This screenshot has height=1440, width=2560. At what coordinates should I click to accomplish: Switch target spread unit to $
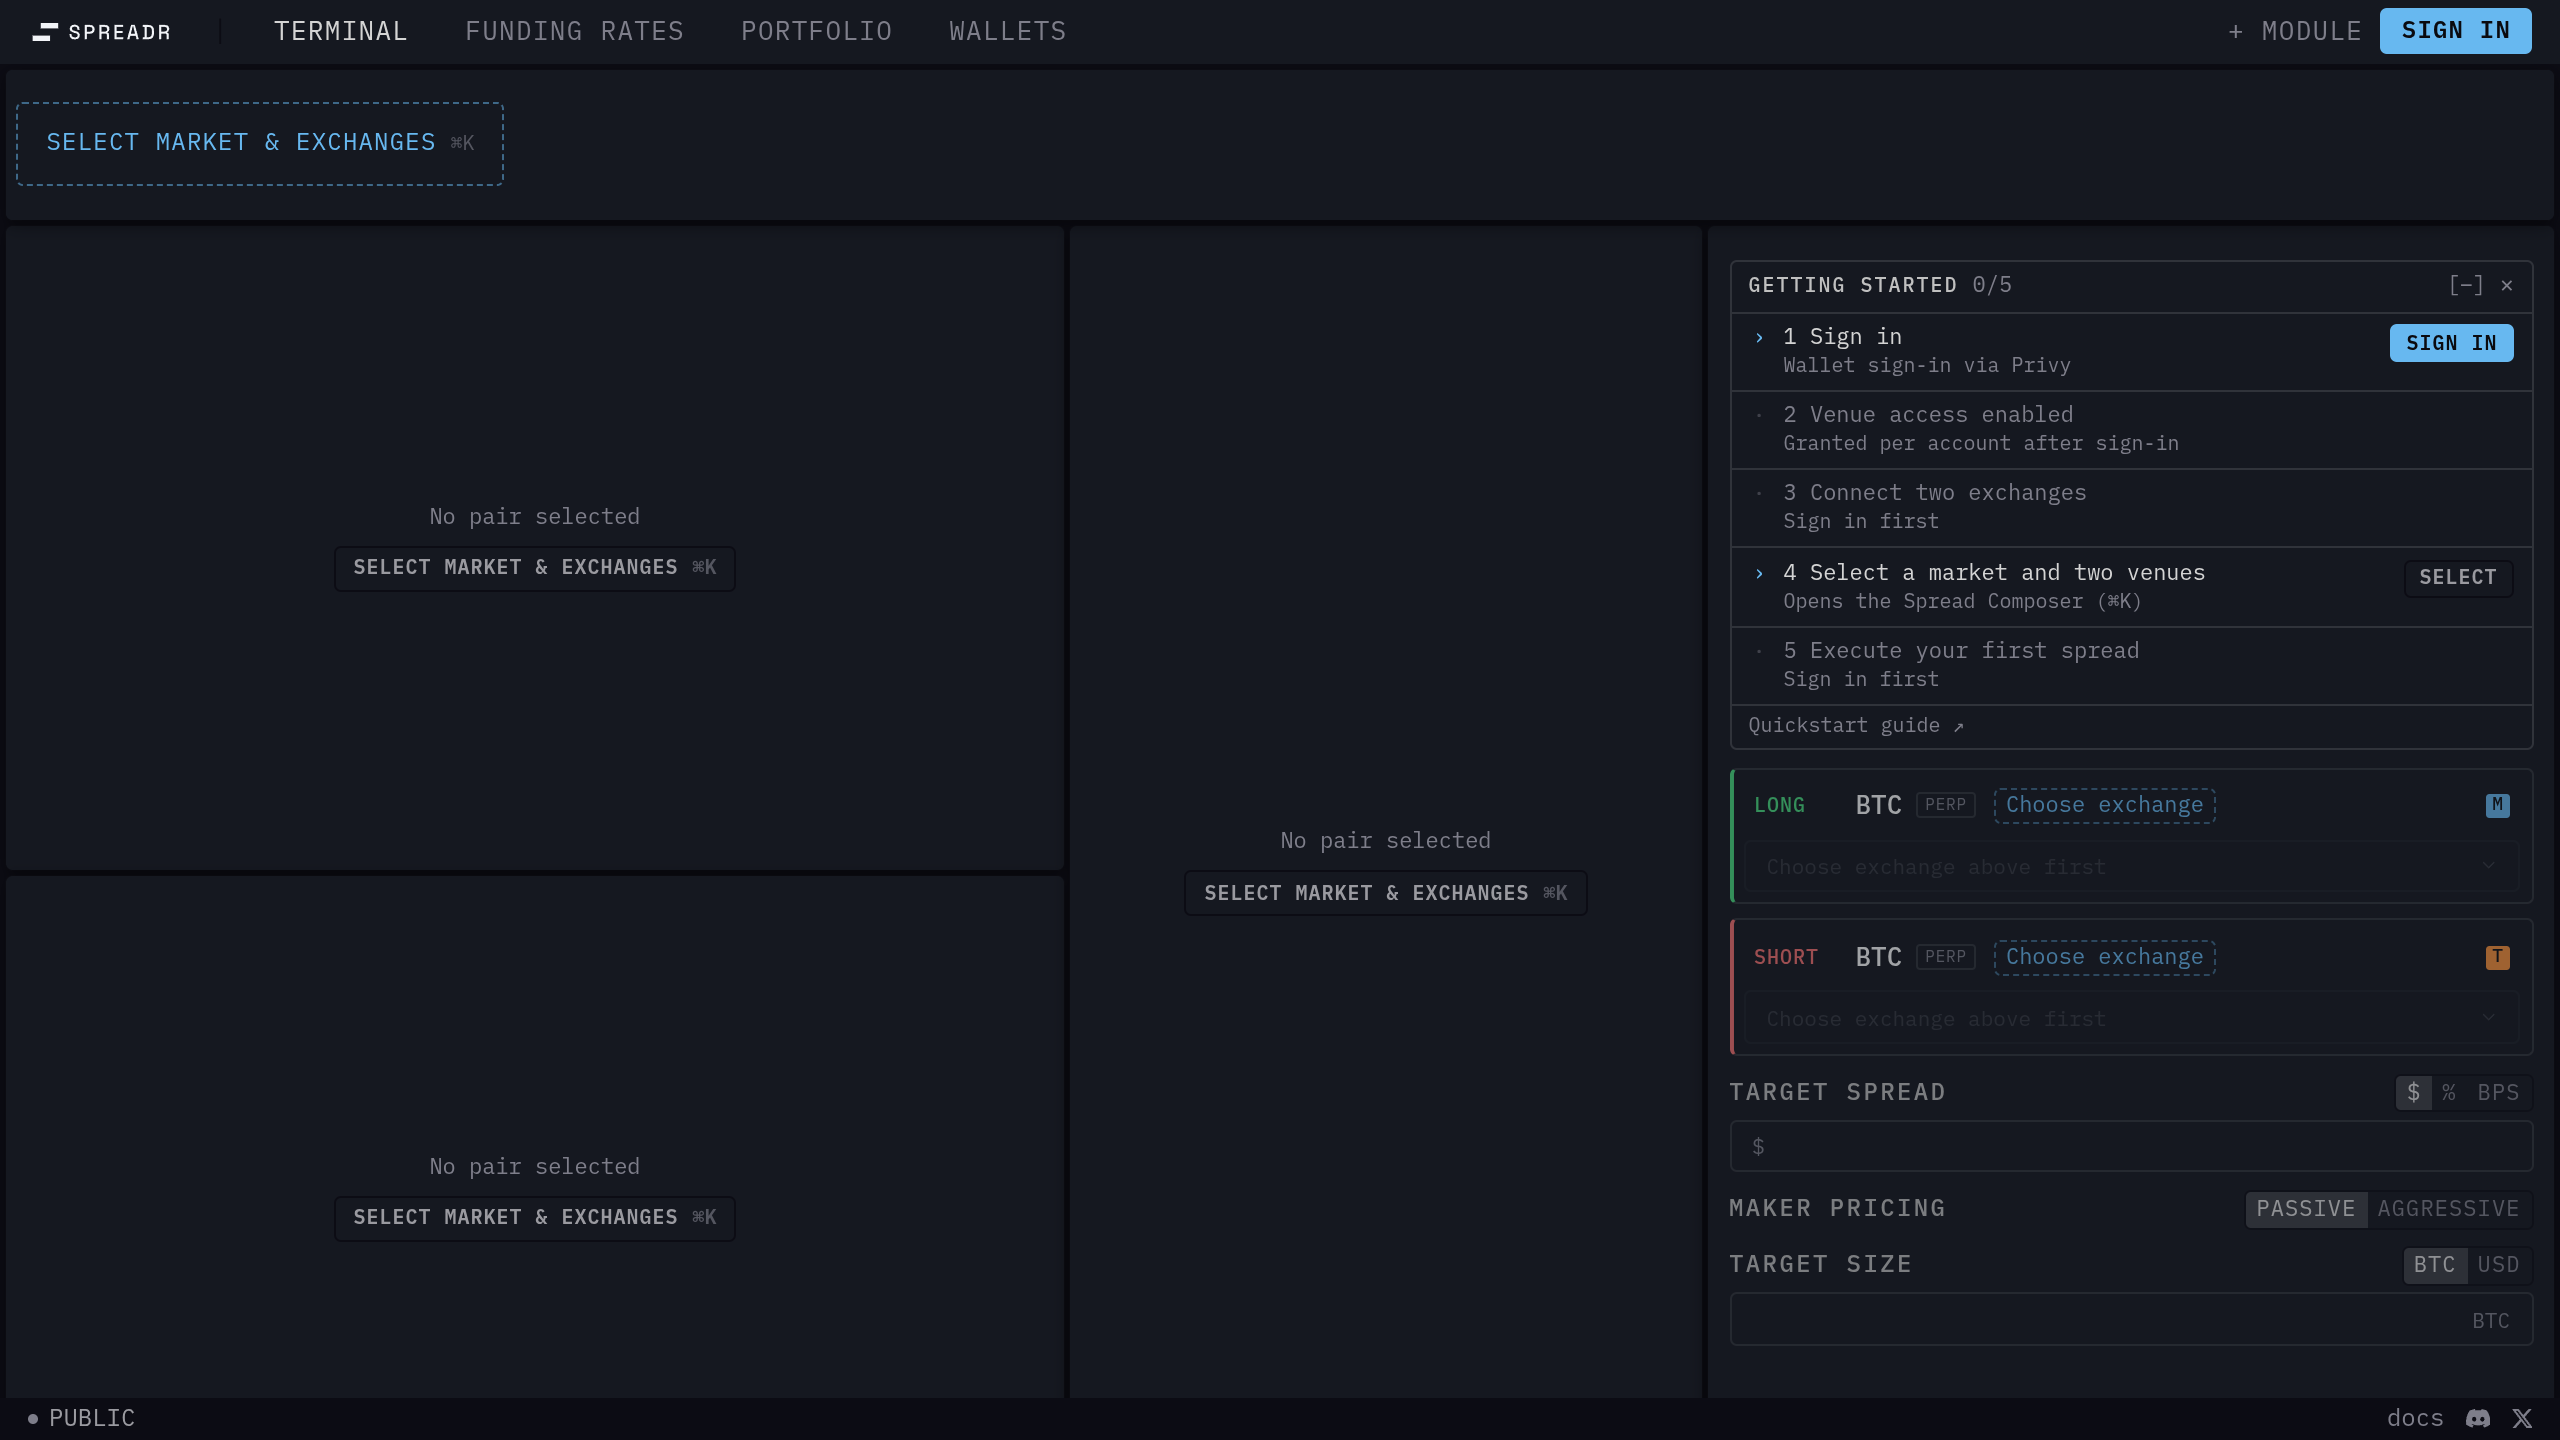tap(2414, 1092)
